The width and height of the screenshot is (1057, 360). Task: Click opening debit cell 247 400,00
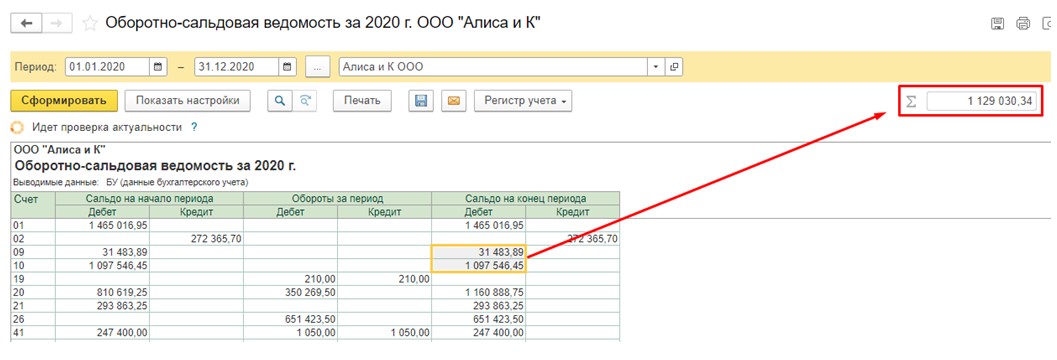point(102,332)
